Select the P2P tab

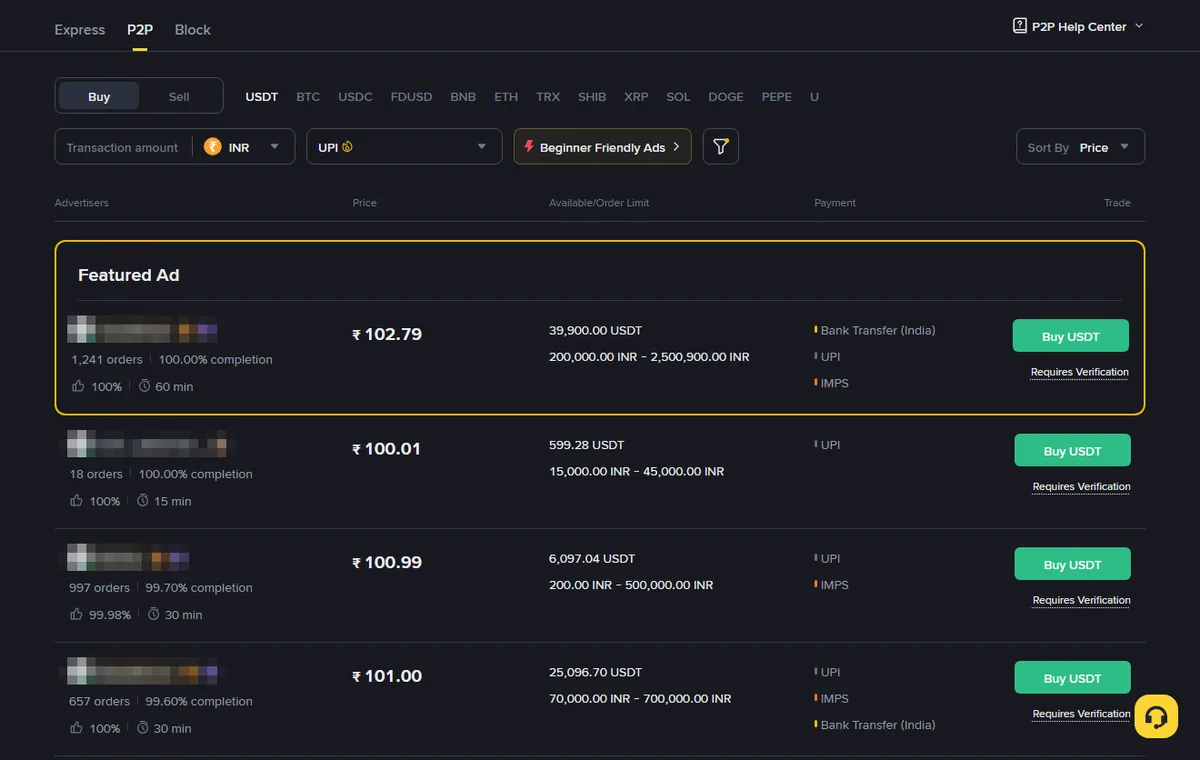pyautogui.click(x=140, y=29)
